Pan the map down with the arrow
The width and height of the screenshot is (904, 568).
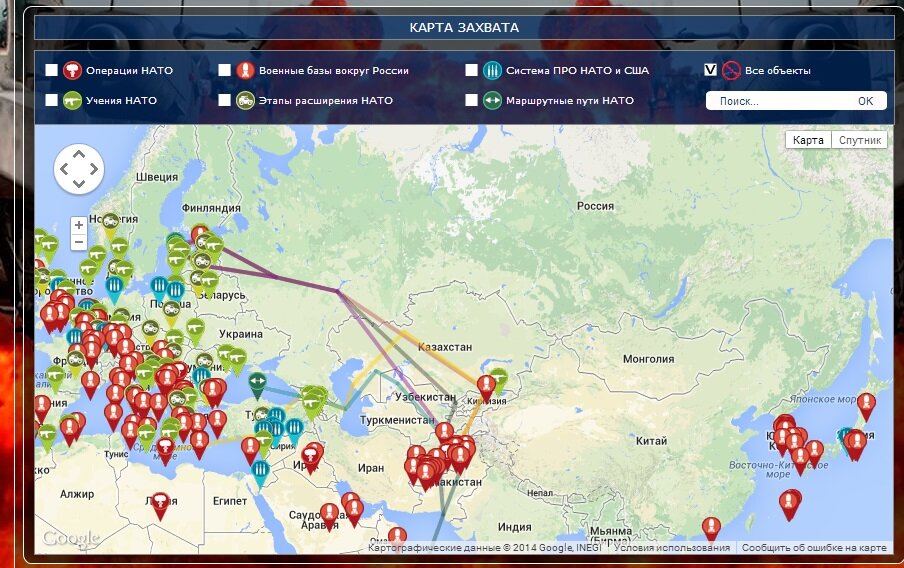pos(79,184)
